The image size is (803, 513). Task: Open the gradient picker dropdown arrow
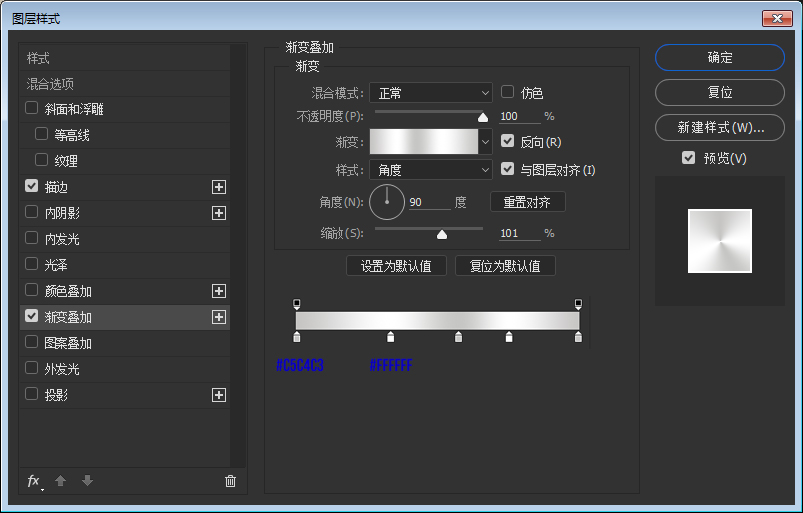pos(485,142)
